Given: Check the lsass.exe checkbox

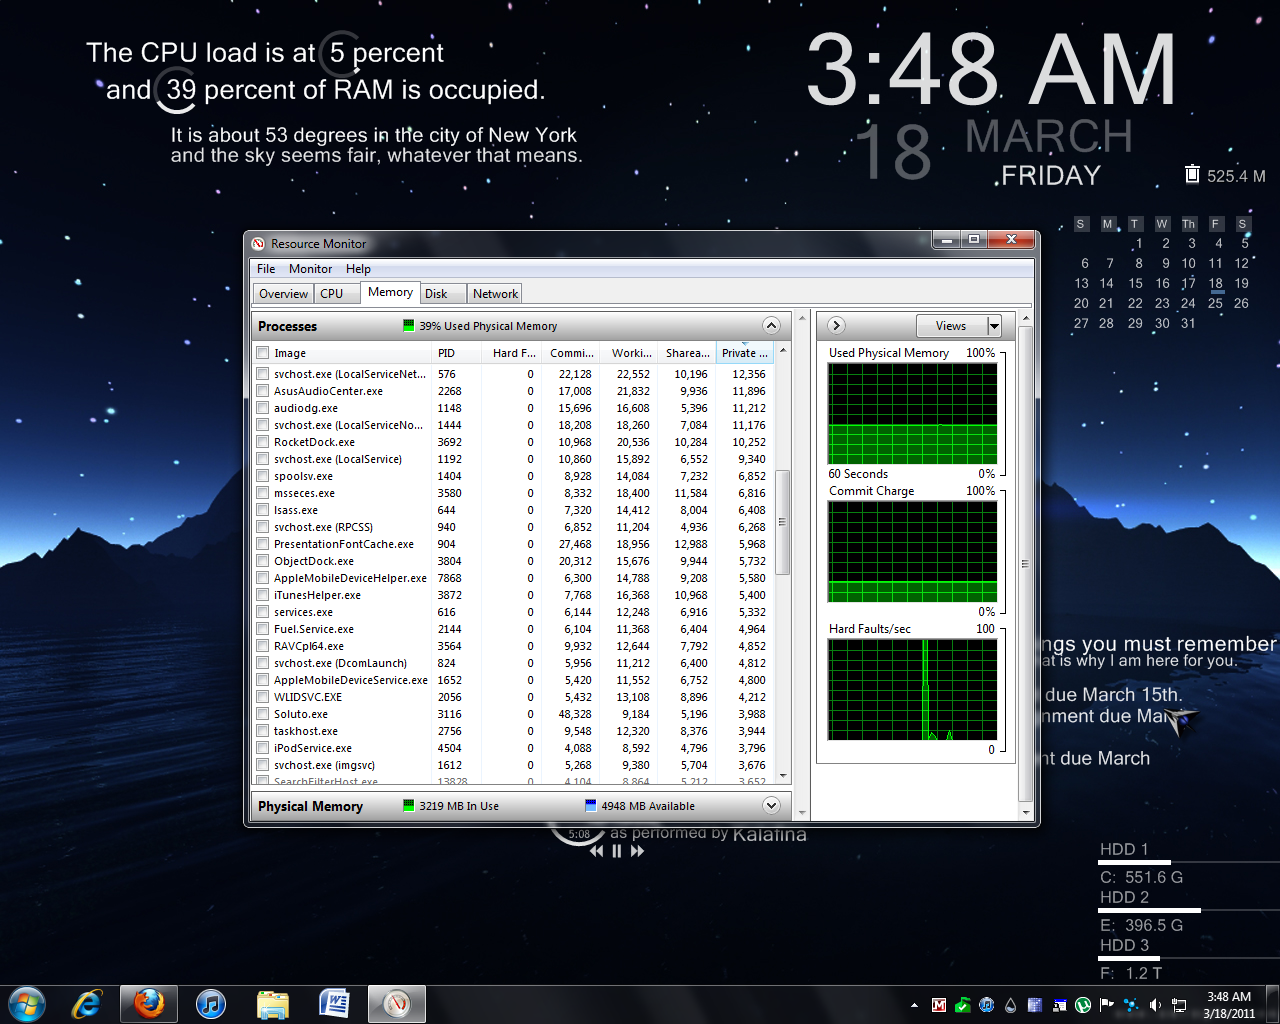Looking at the screenshot, I should (x=263, y=510).
